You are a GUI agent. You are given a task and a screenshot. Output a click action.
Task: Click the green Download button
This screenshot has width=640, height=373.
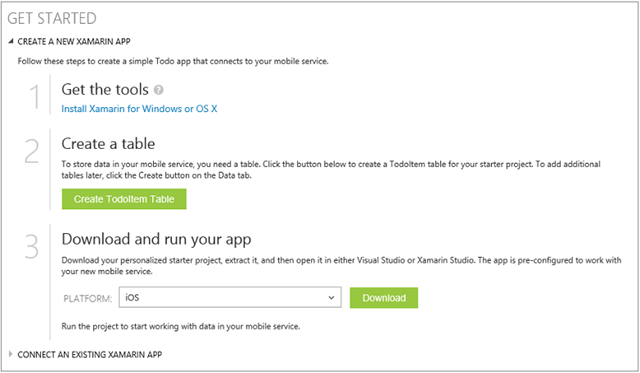tap(384, 298)
